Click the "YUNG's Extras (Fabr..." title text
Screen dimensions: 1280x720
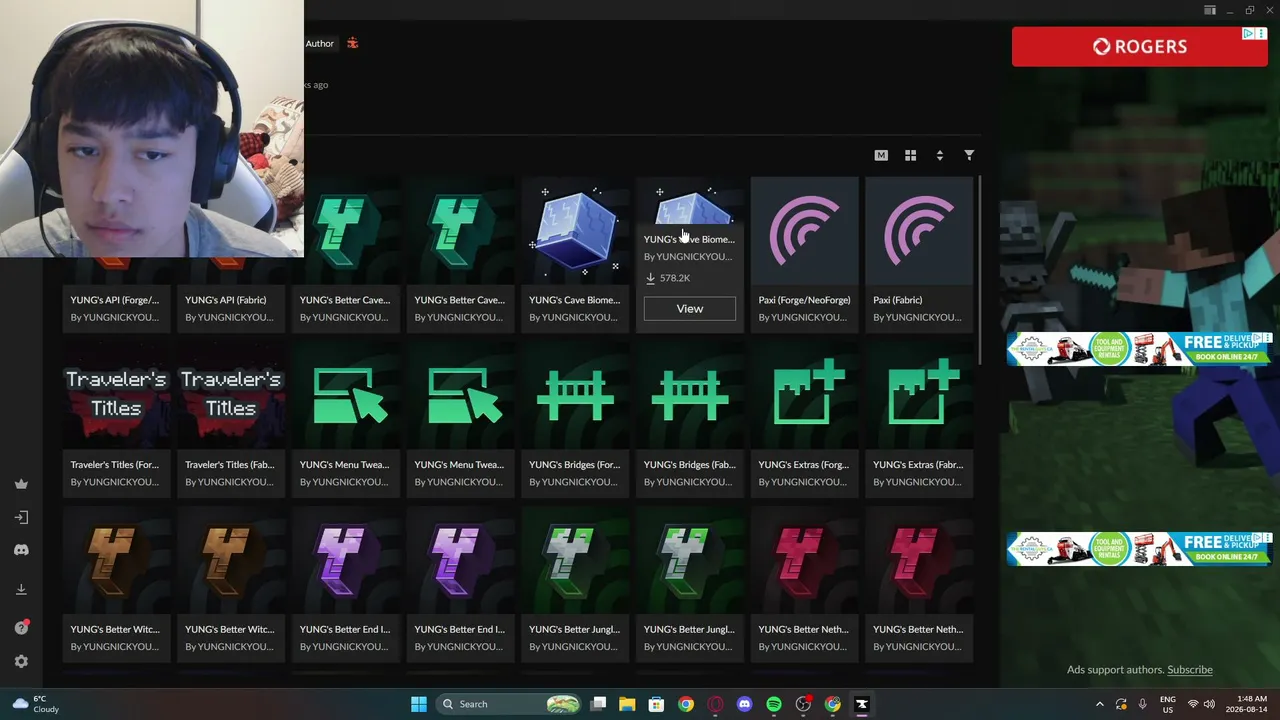tap(918, 465)
